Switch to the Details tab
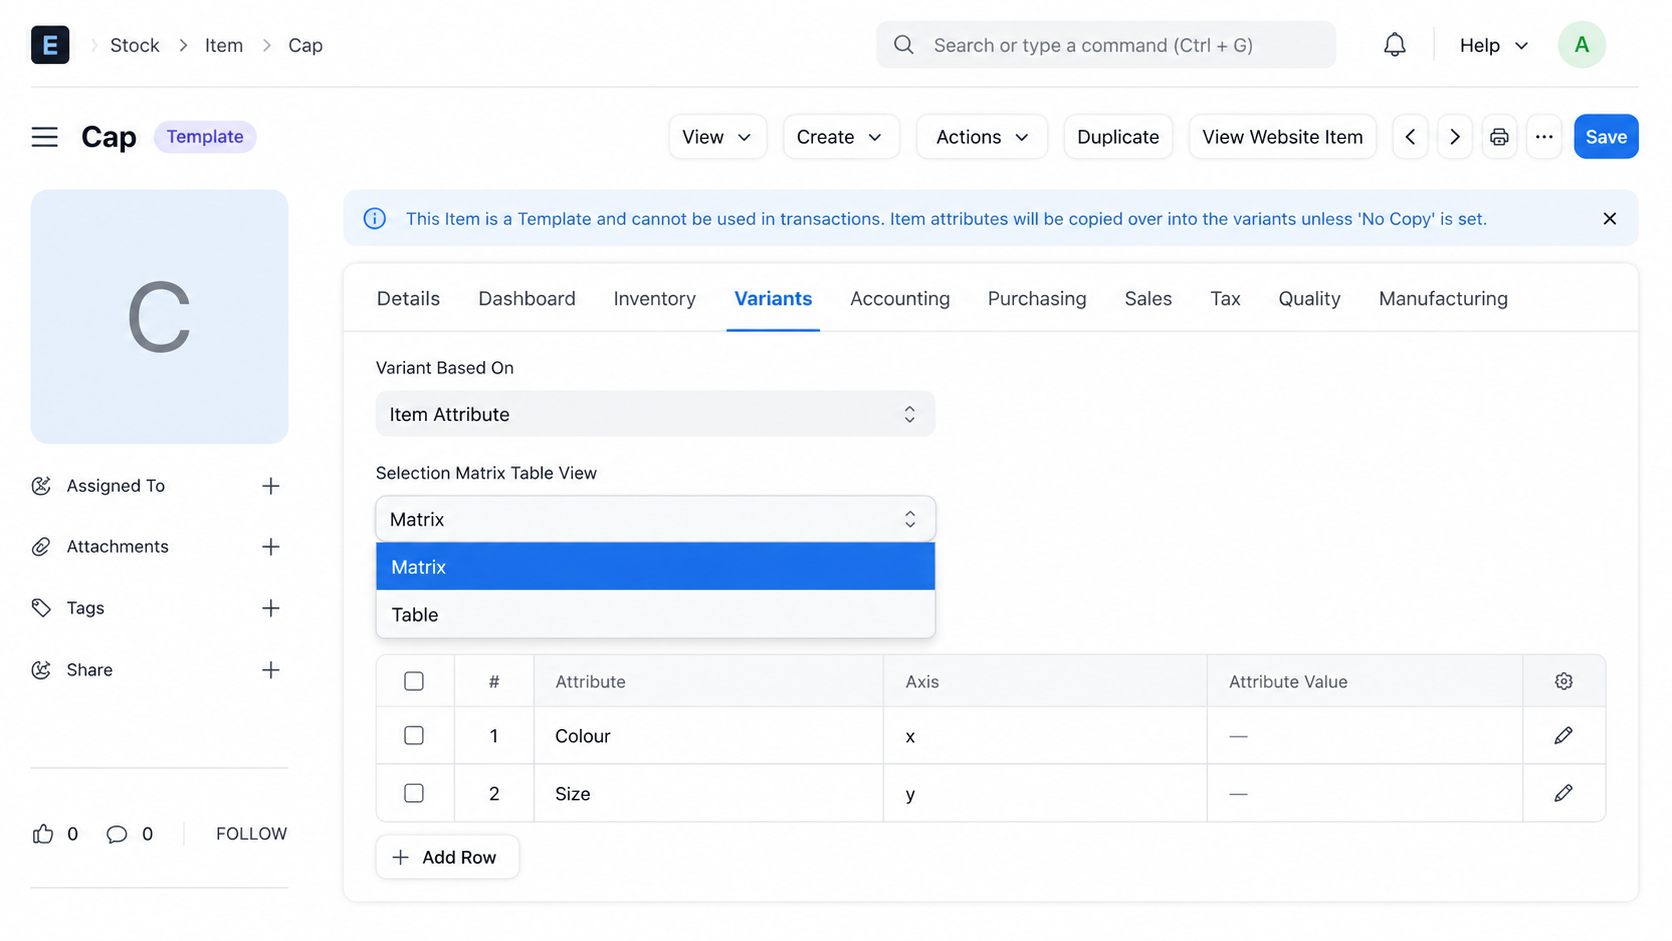 click(408, 299)
